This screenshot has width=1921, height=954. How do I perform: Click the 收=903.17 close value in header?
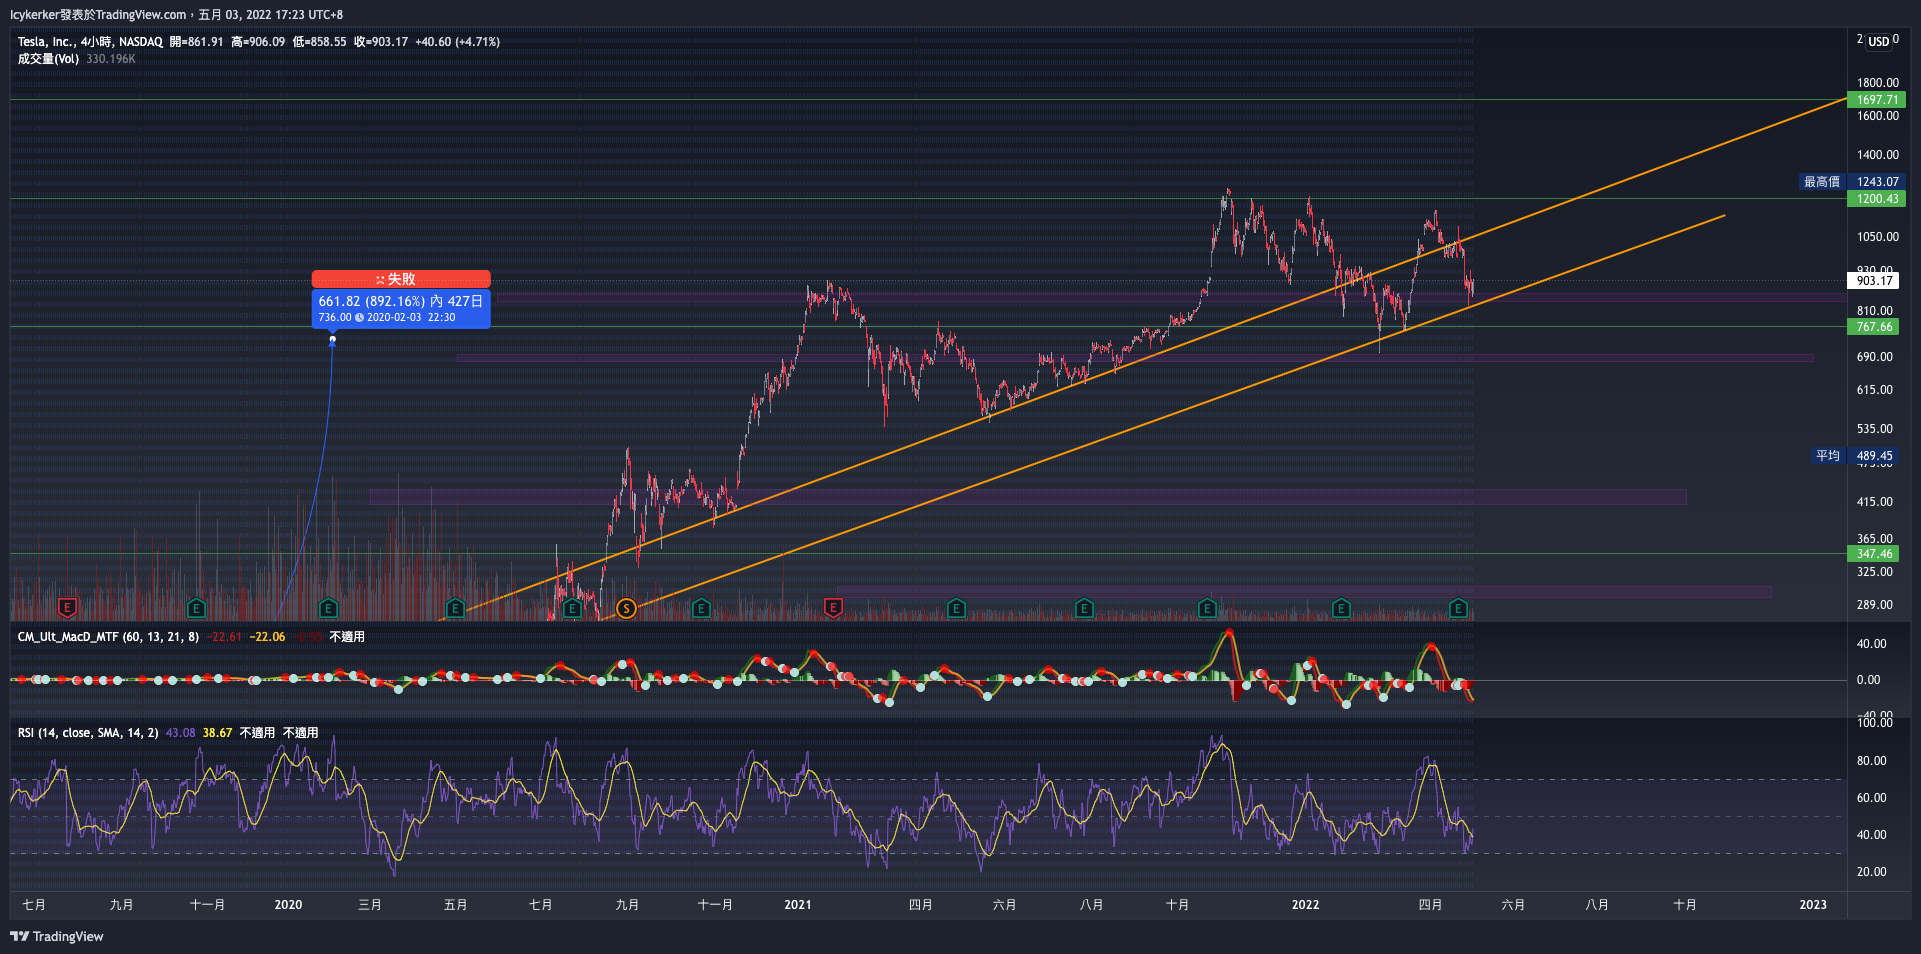381,42
